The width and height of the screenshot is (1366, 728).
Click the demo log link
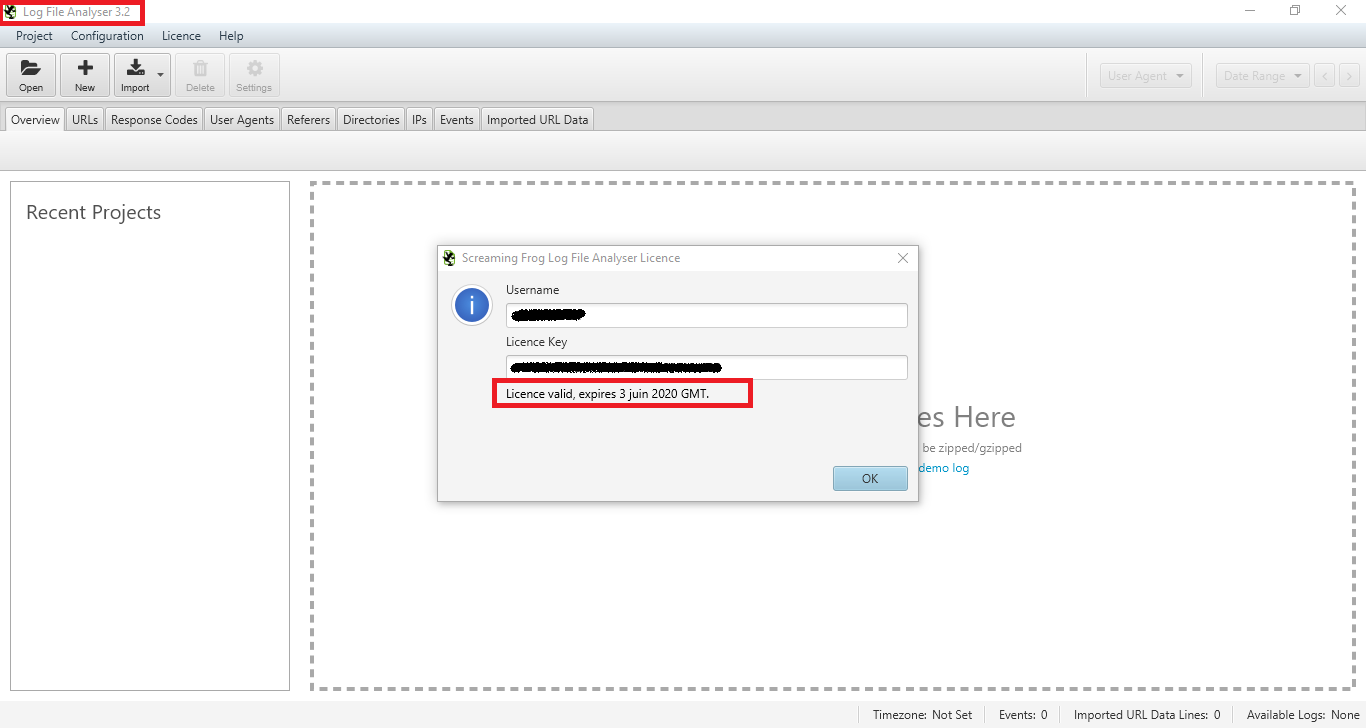(x=943, y=467)
